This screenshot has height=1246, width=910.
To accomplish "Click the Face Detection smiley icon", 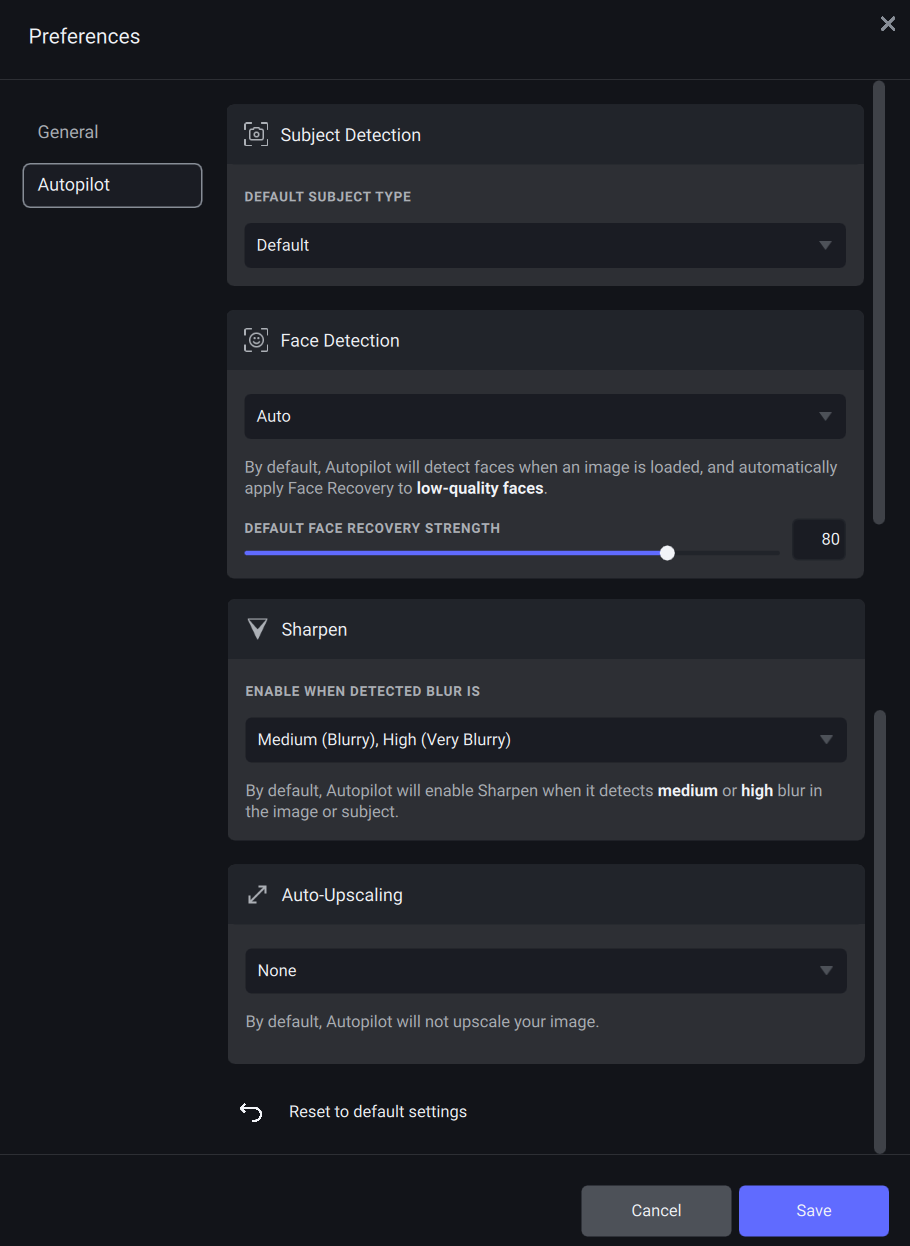I will [256, 341].
